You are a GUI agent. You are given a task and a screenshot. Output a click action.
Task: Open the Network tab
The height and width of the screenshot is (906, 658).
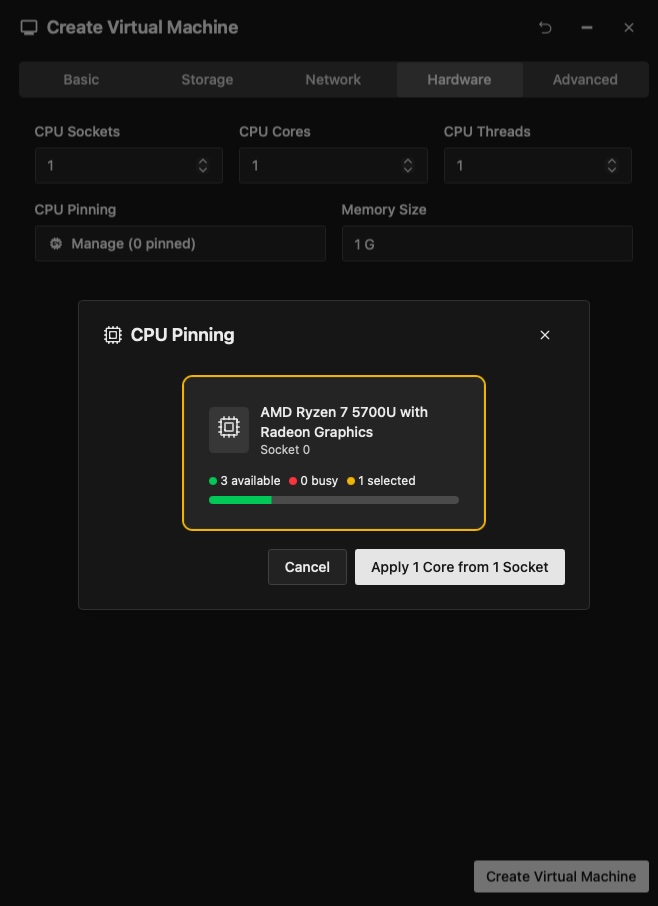tap(333, 80)
